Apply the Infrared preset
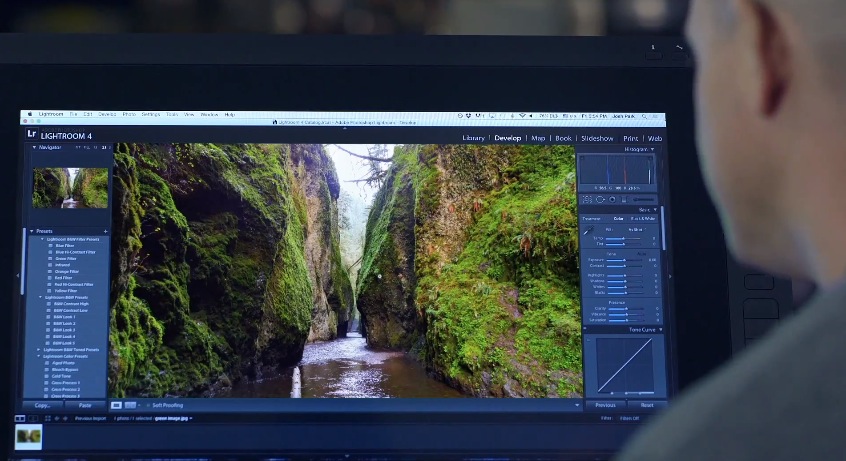 [63, 265]
